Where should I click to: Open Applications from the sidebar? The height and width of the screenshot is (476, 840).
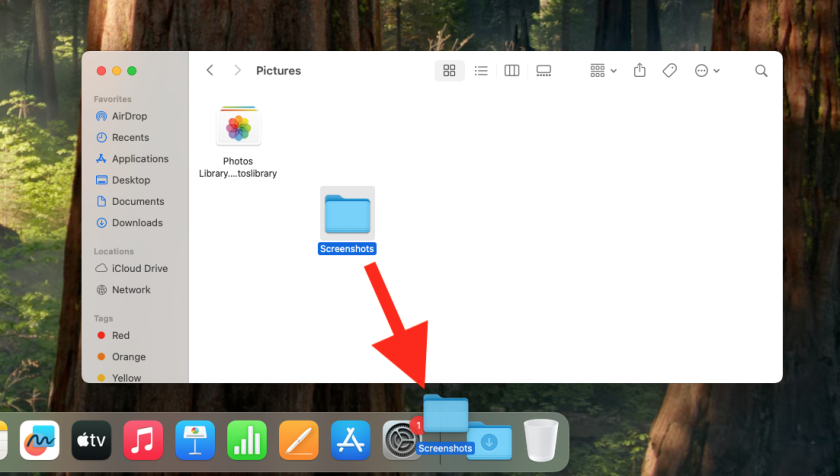click(x=140, y=159)
